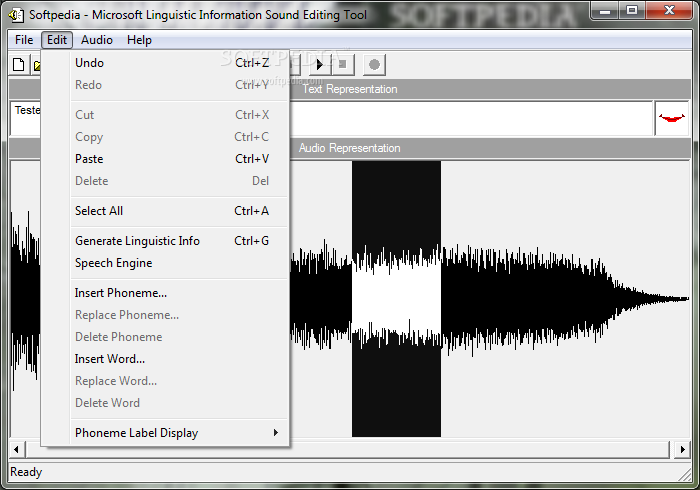Image resolution: width=700 pixels, height=490 pixels.
Task: Click the scroll left arrow of waveform
Action: click(17, 449)
